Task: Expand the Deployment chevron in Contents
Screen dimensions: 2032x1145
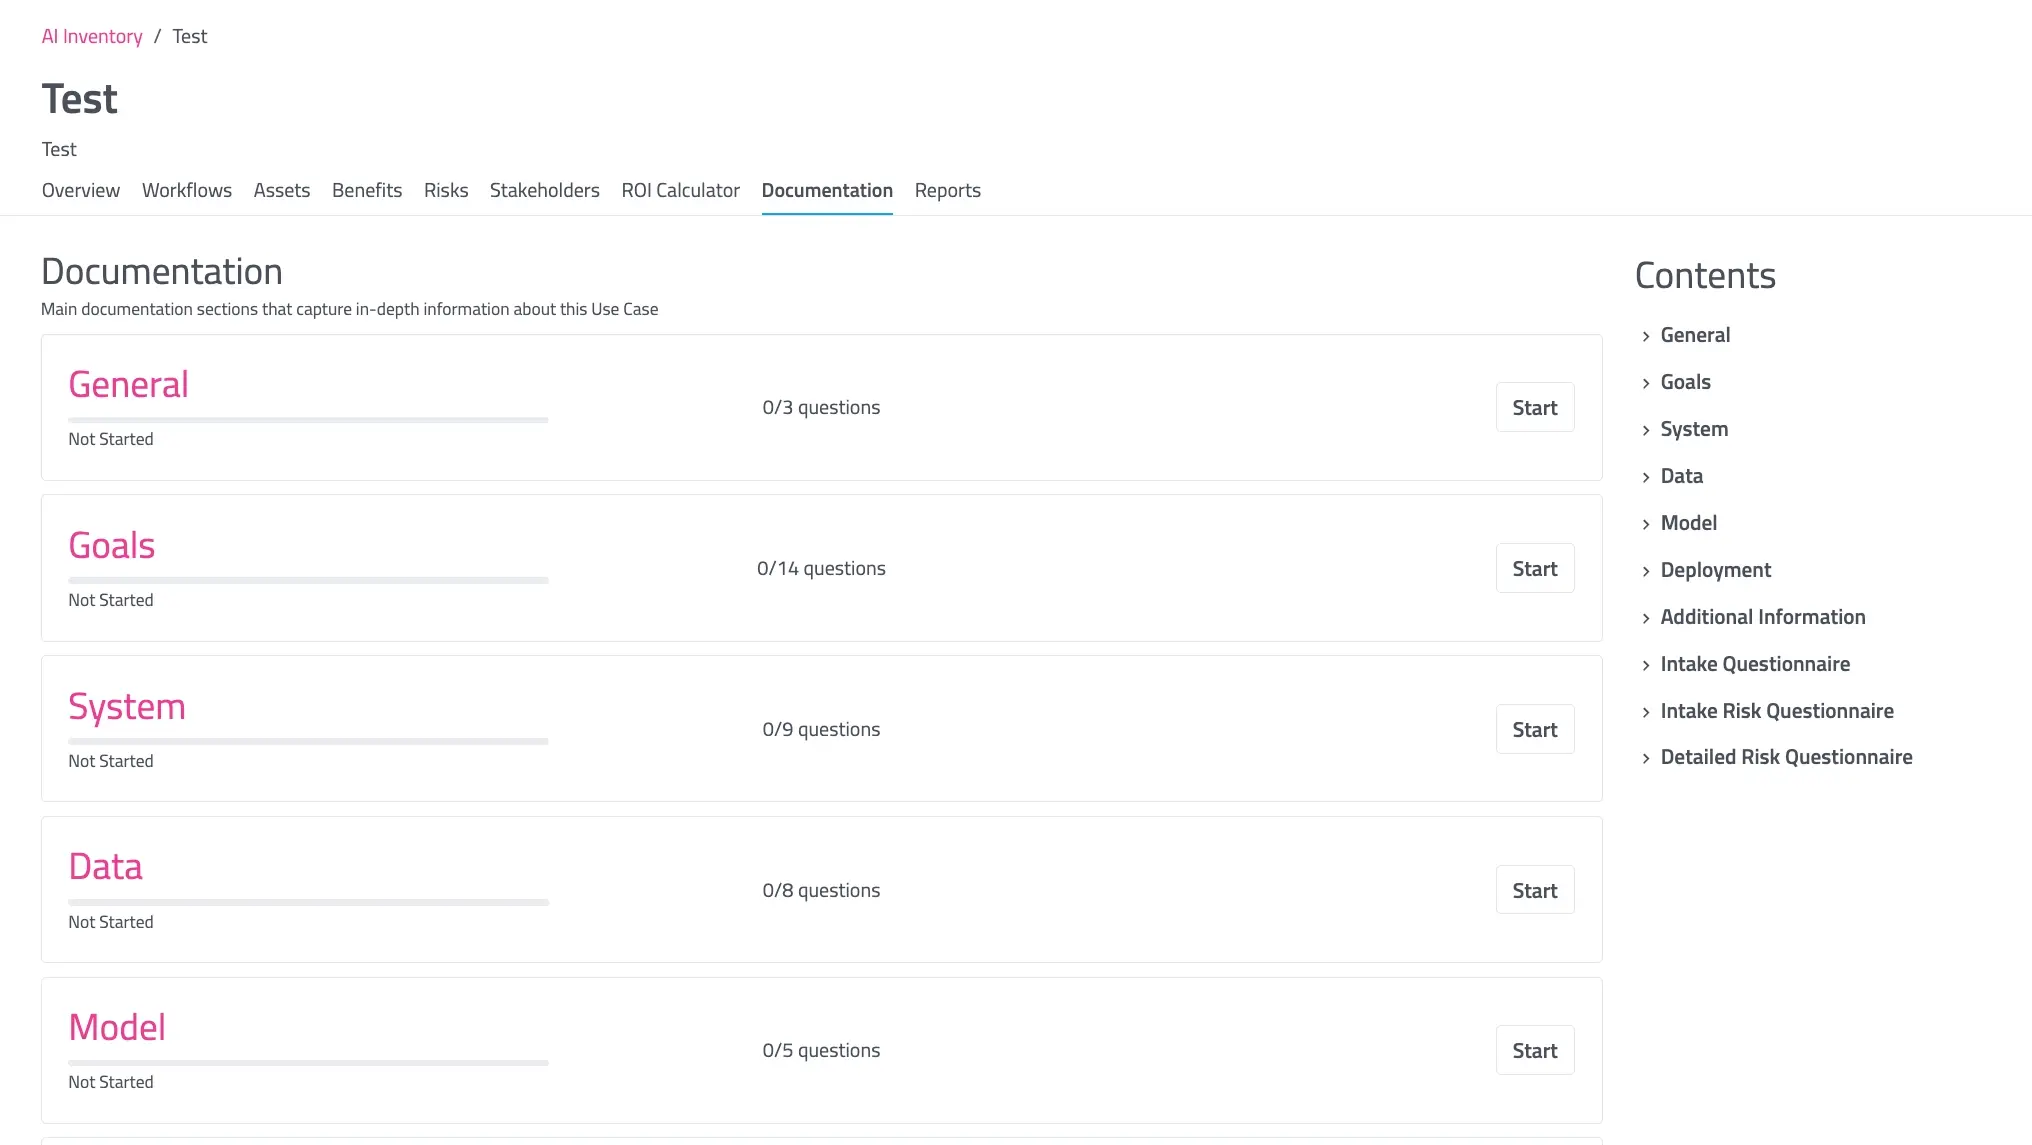Action: click(x=1646, y=571)
